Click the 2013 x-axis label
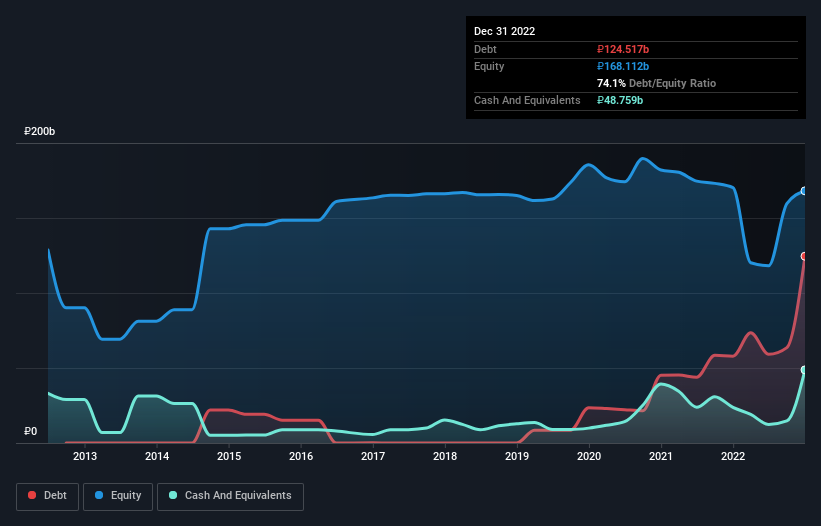Screen dimensions: 821x526 tap(85, 456)
